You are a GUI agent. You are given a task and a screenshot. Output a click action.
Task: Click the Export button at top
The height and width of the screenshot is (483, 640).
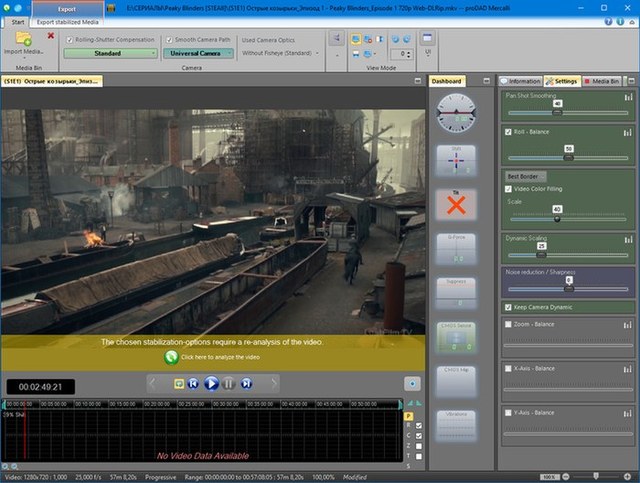tap(66, 8)
